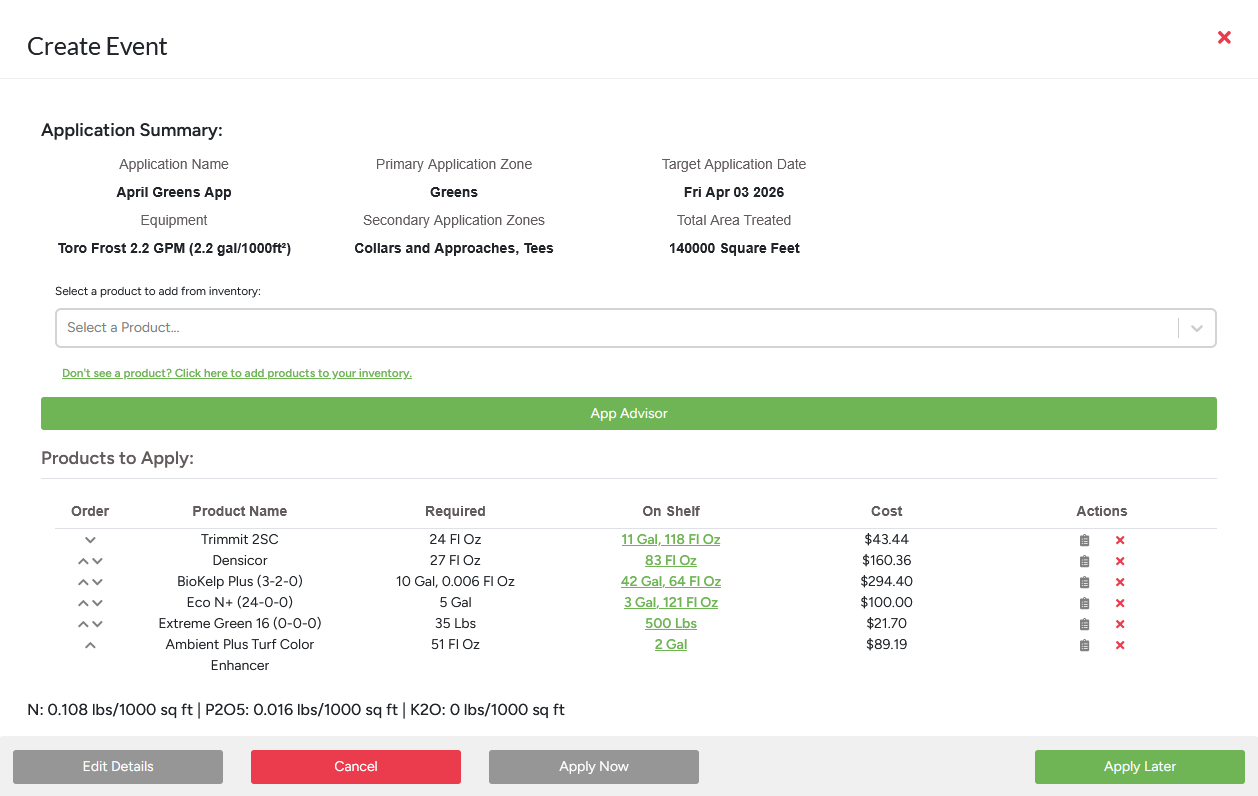Move Eco N+ up in order
The width and height of the screenshot is (1258, 796).
click(83, 603)
